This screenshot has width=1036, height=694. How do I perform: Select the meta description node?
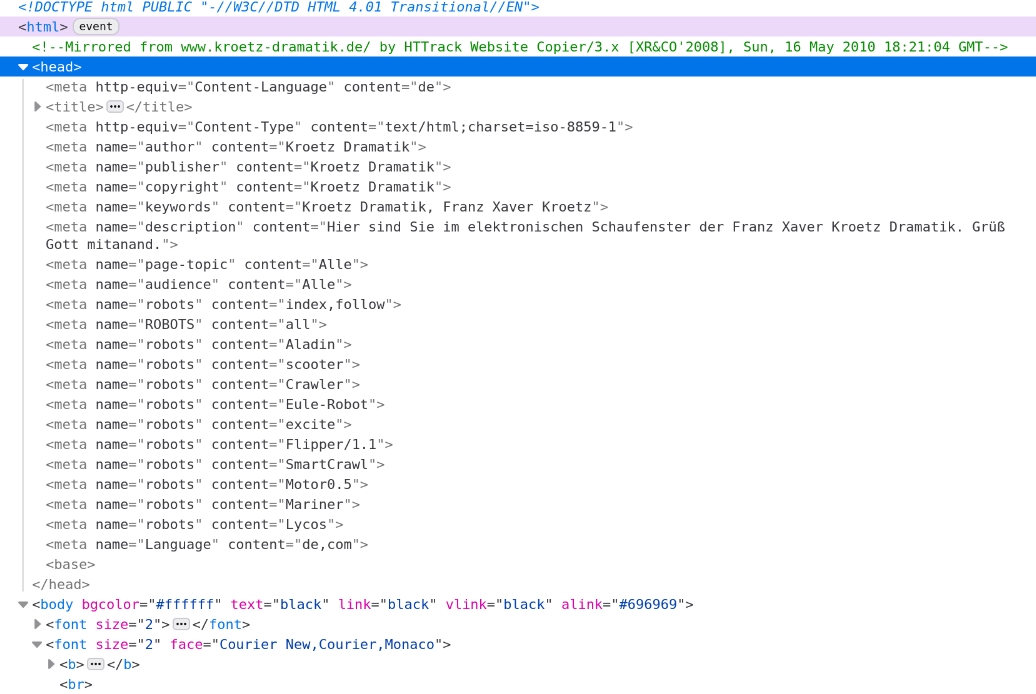(500, 227)
